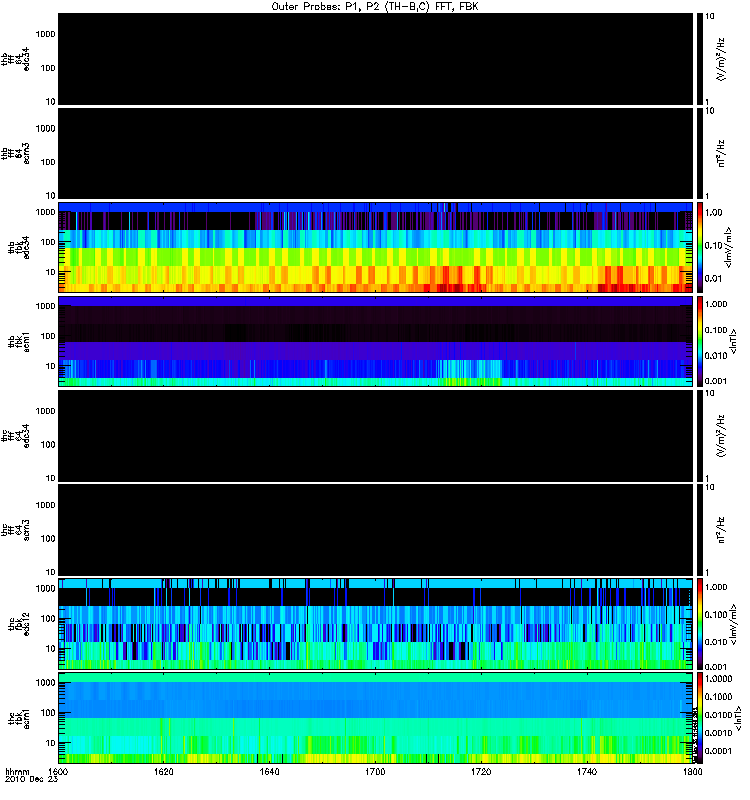750x800 pixels.
Task: Click the rainbow color bar of thb fbk edc34
Action: coord(700,247)
